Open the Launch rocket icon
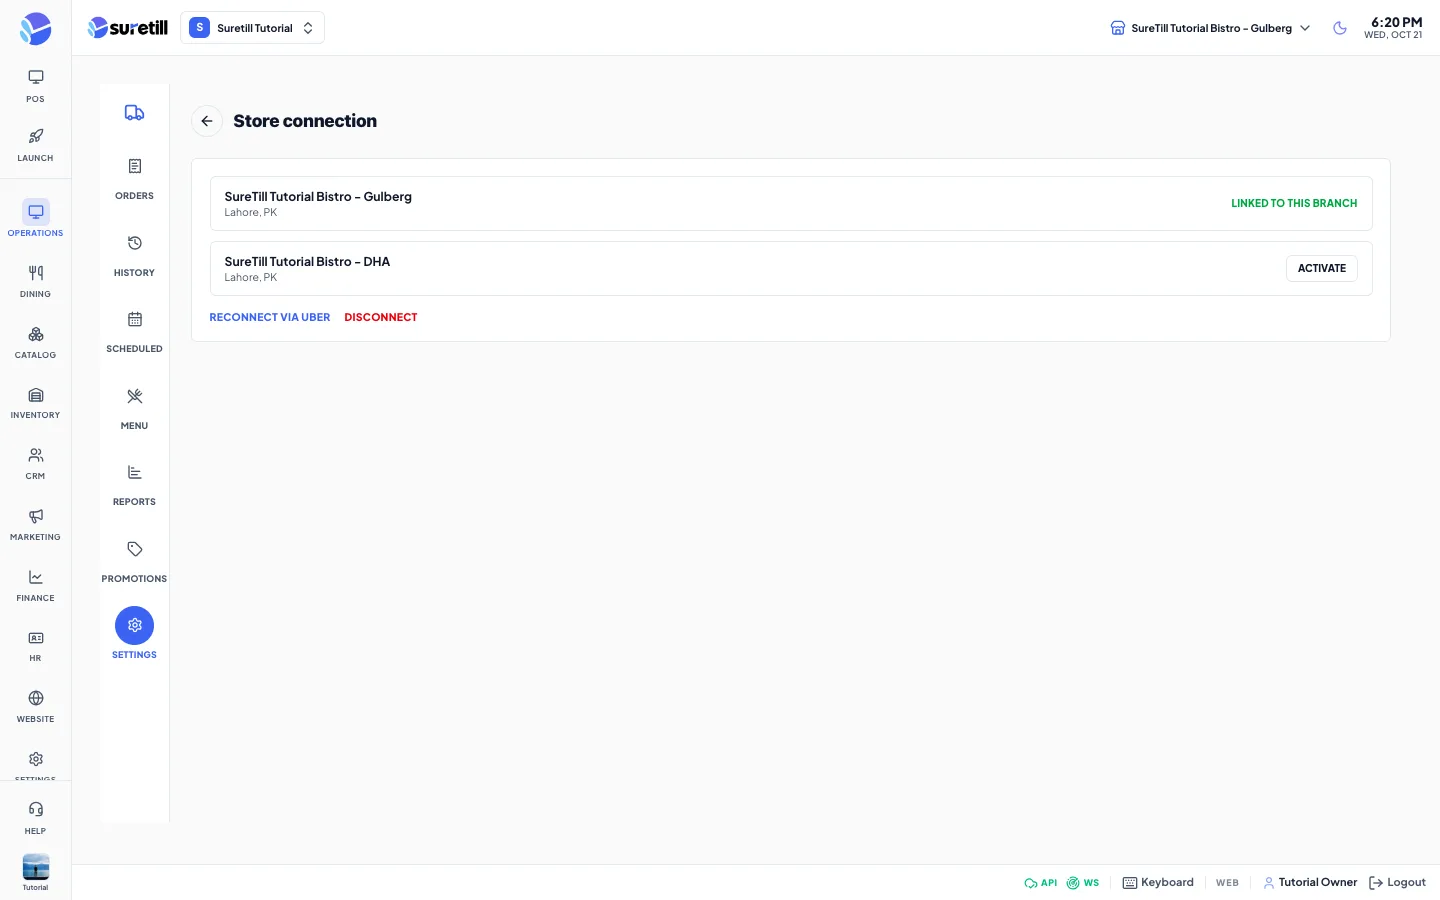 [x=35, y=145]
